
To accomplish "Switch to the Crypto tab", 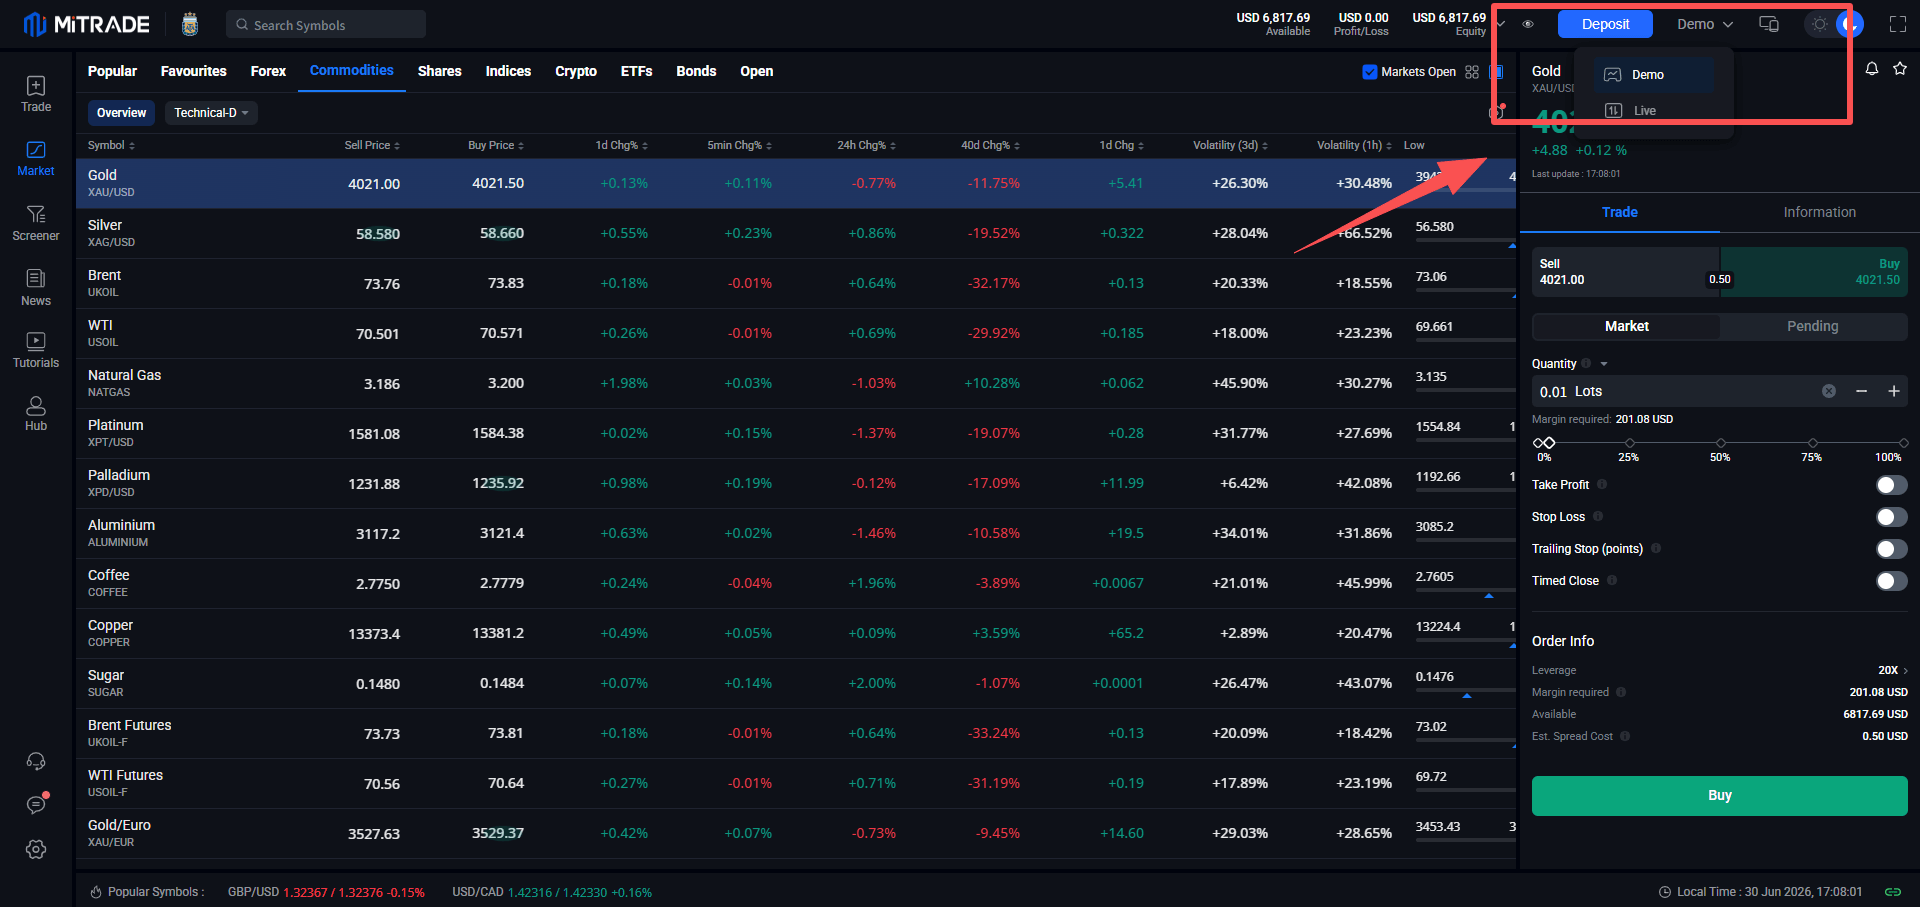I will point(576,71).
